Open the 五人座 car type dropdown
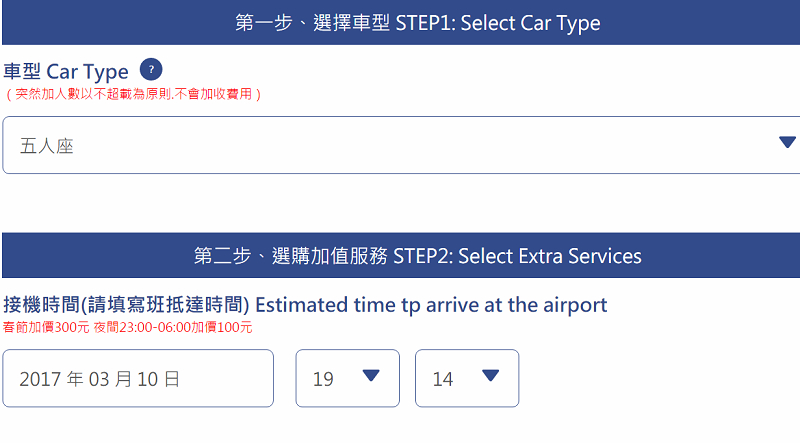Image resolution: width=800 pixels, height=443 pixels. [x=400, y=145]
